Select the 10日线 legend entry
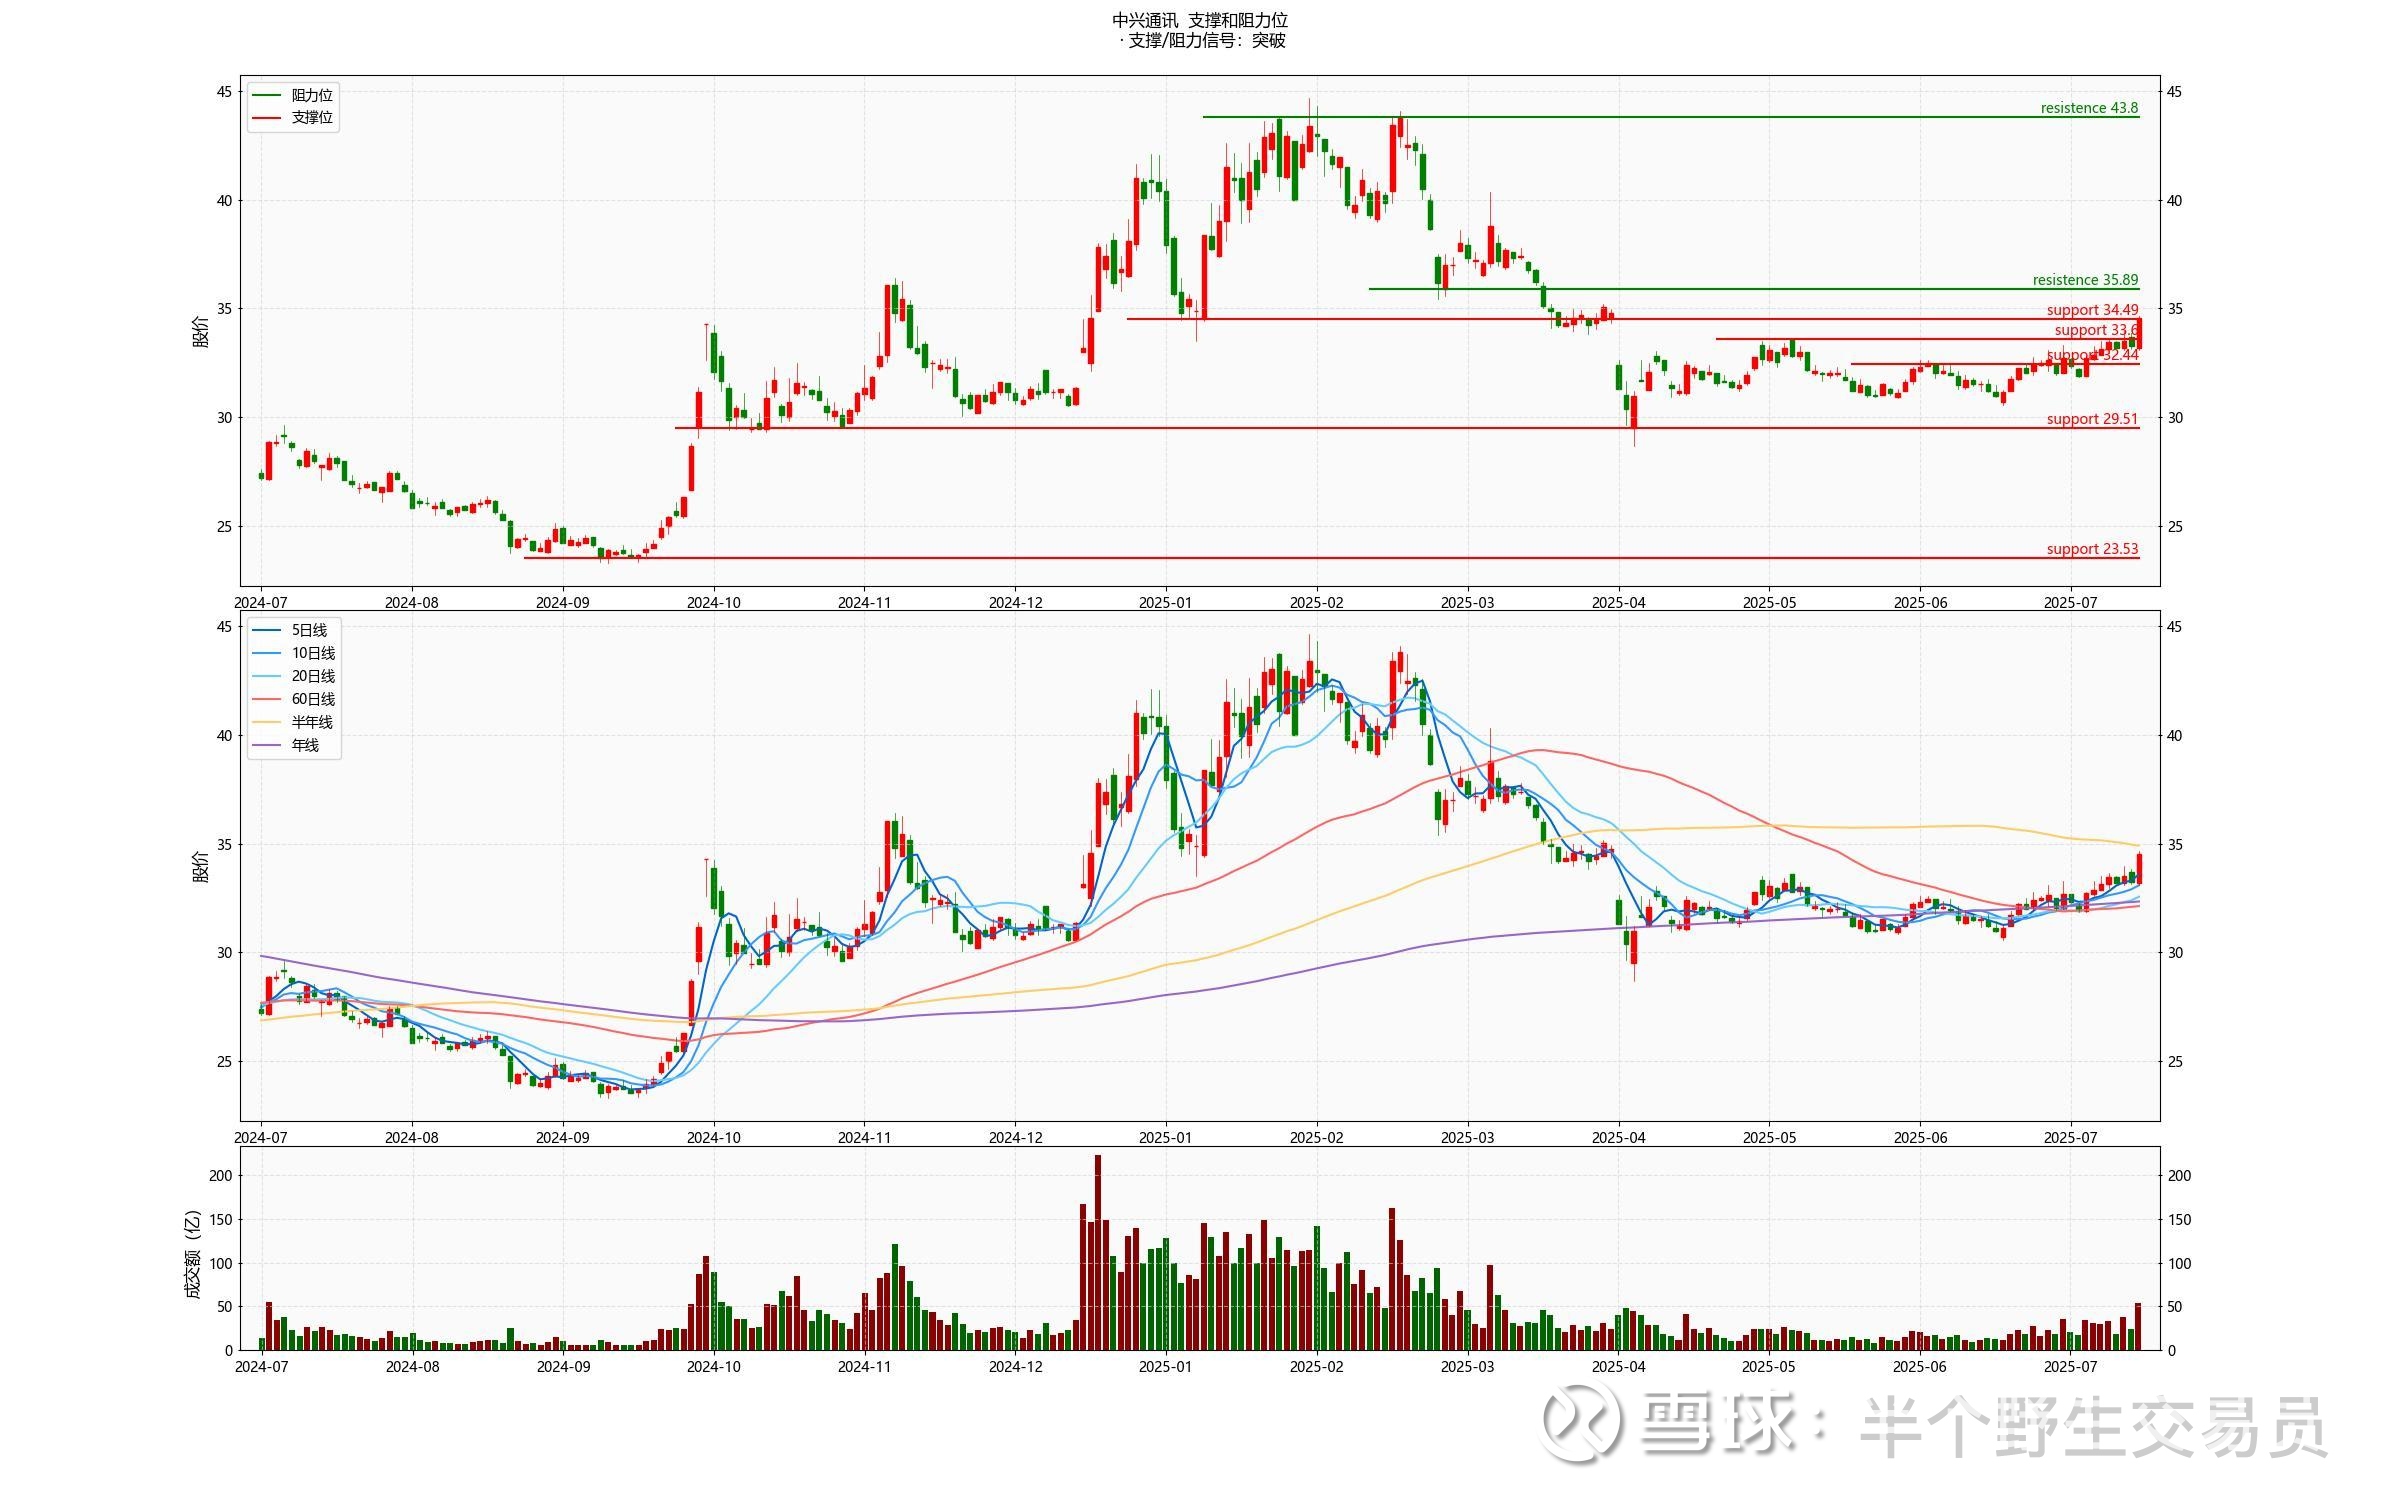The height and width of the screenshot is (1500, 2400). point(312,653)
